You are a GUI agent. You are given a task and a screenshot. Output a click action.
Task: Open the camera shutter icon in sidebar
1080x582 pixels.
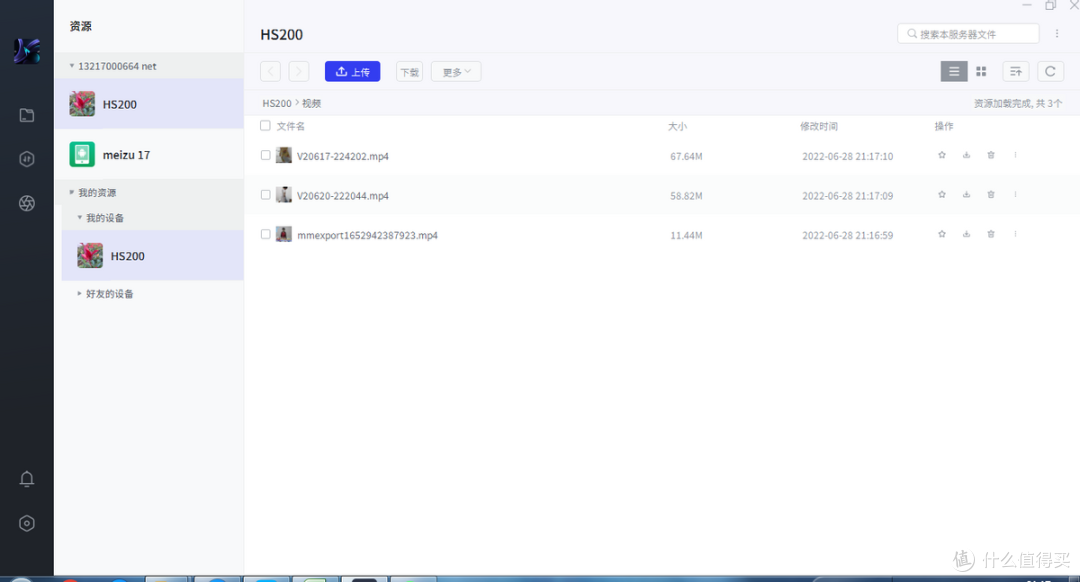[27, 203]
